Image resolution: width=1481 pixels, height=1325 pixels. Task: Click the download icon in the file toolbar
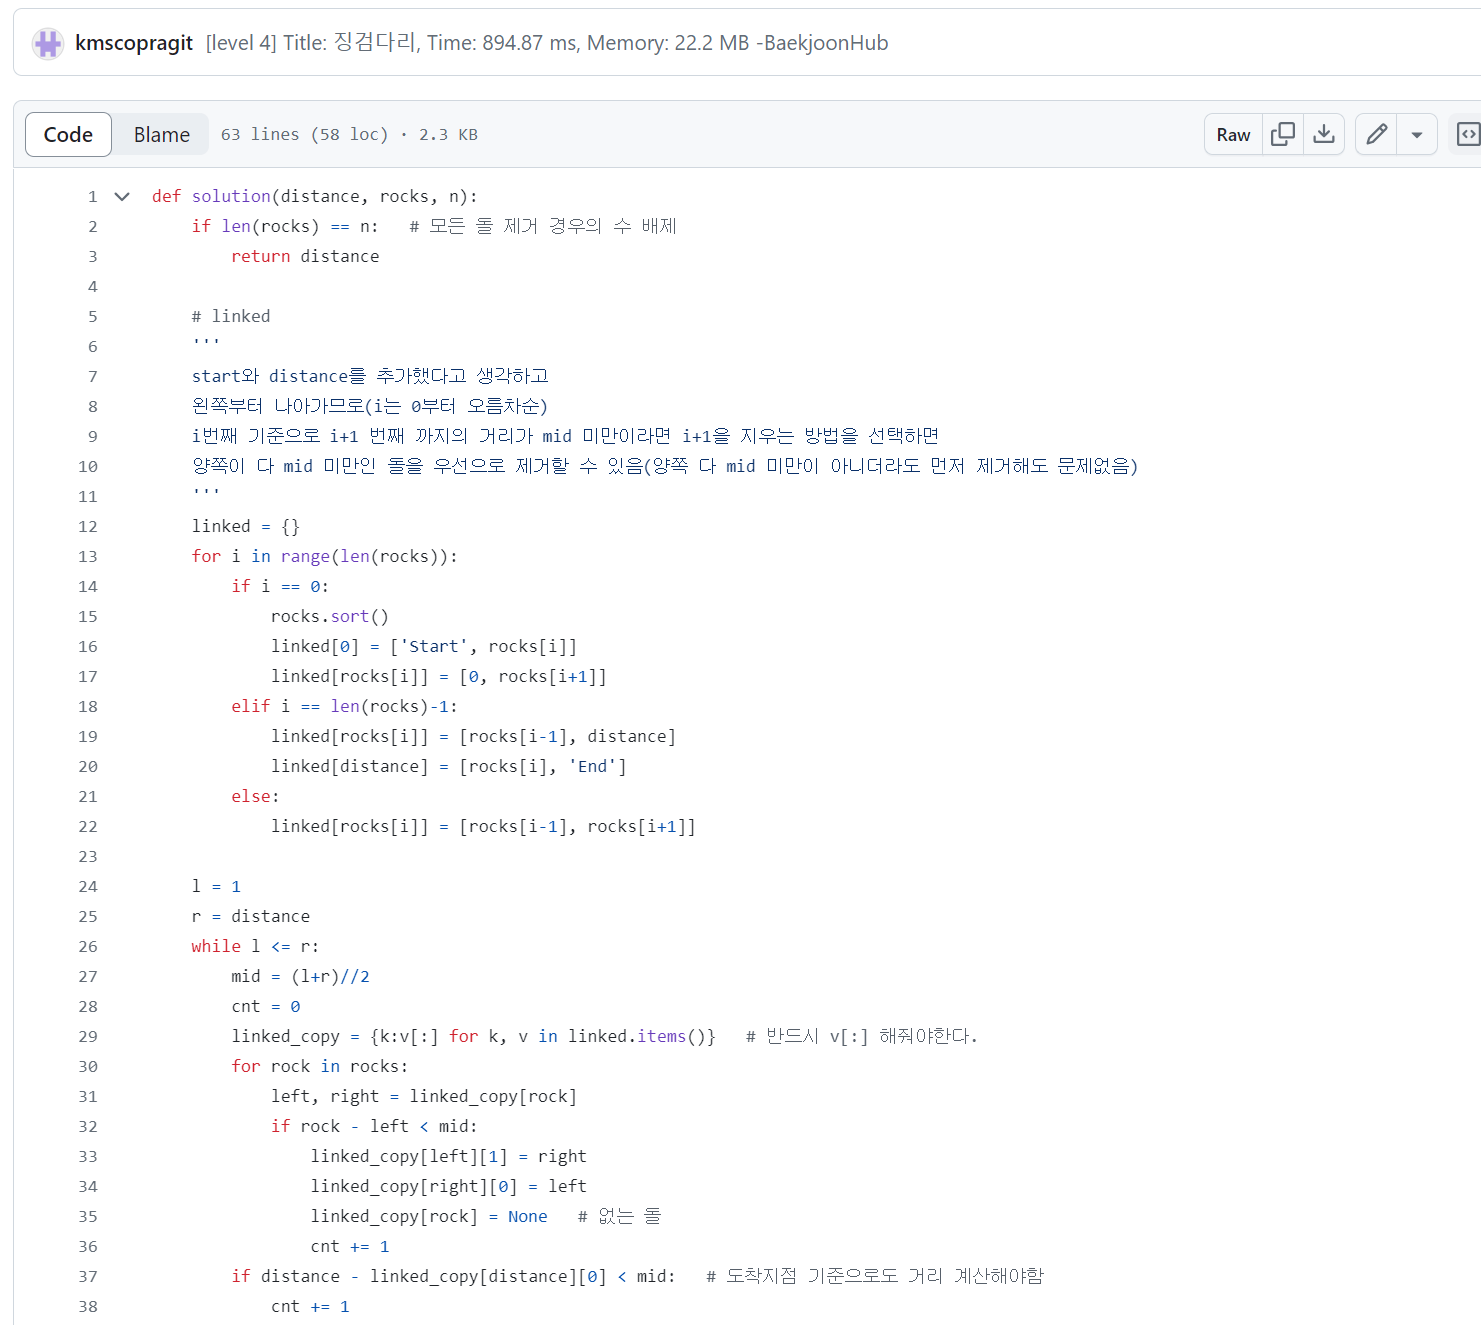coord(1324,133)
